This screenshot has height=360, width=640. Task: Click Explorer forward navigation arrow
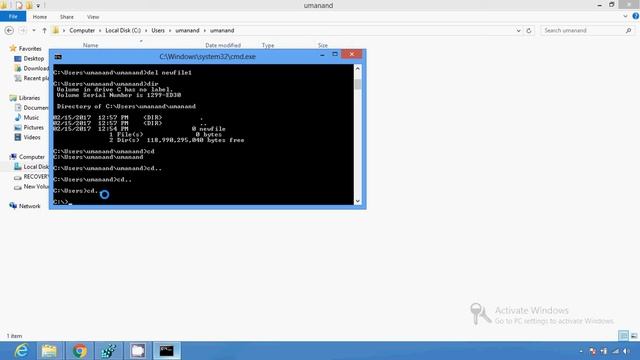23,31
